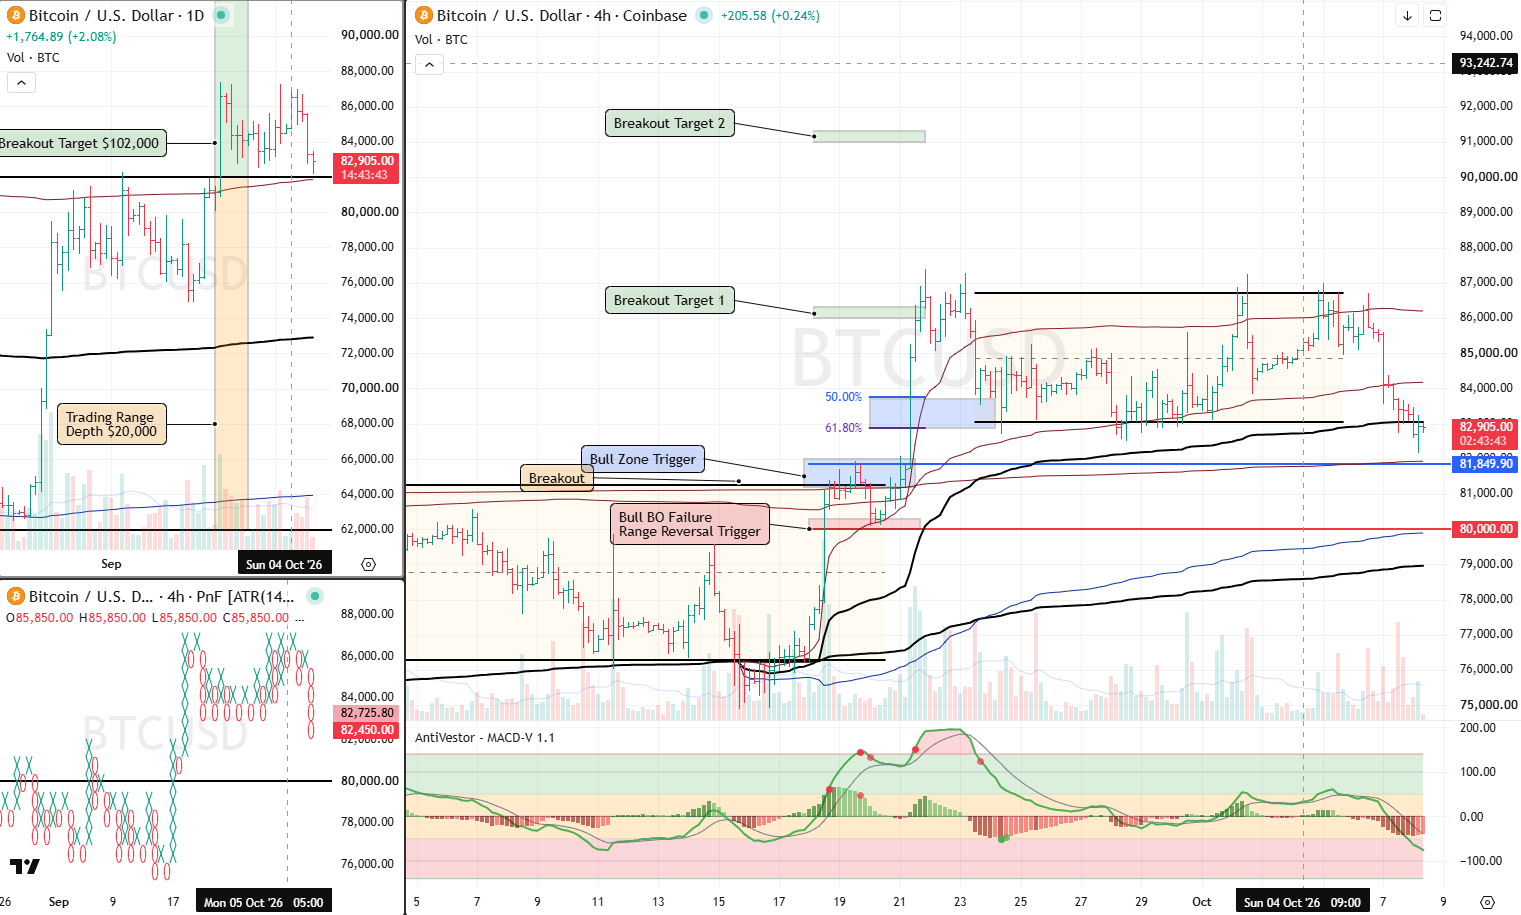
Task: Select the 'Bull BO Failure Range Reversal Trigger' callout
Action: point(690,524)
